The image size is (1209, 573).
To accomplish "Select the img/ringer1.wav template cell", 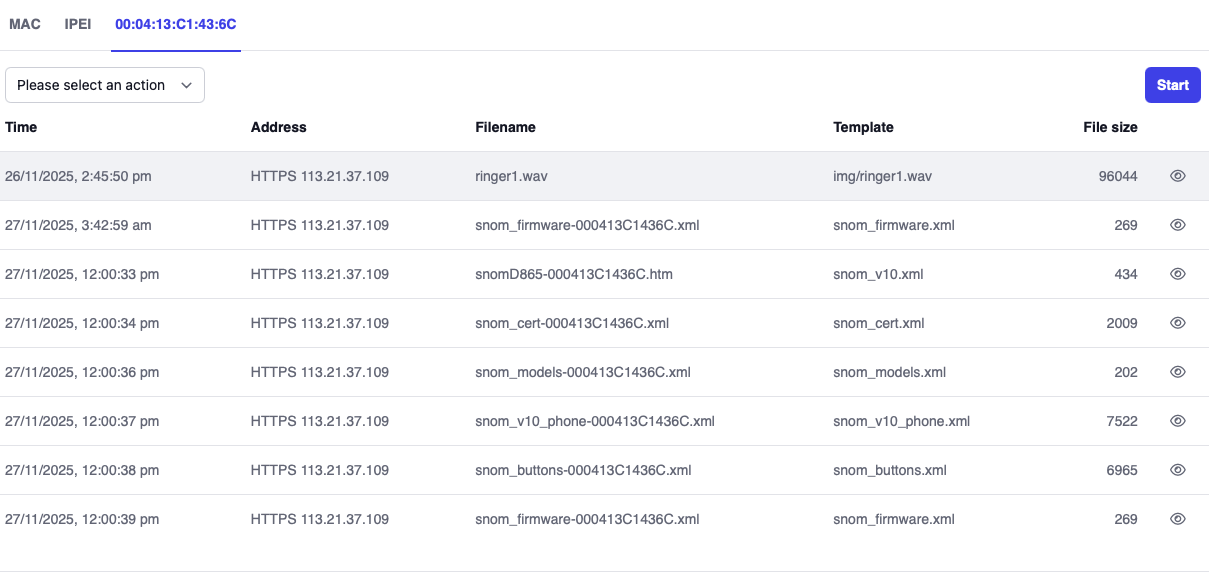I will pos(882,176).
